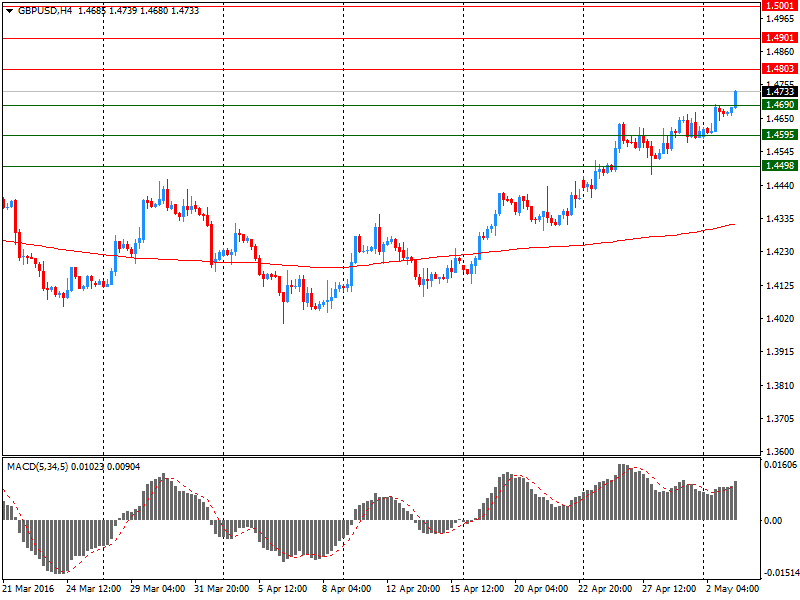Click the 1.3705 price axis value
The height and width of the screenshot is (600, 800).
click(x=780, y=419)
